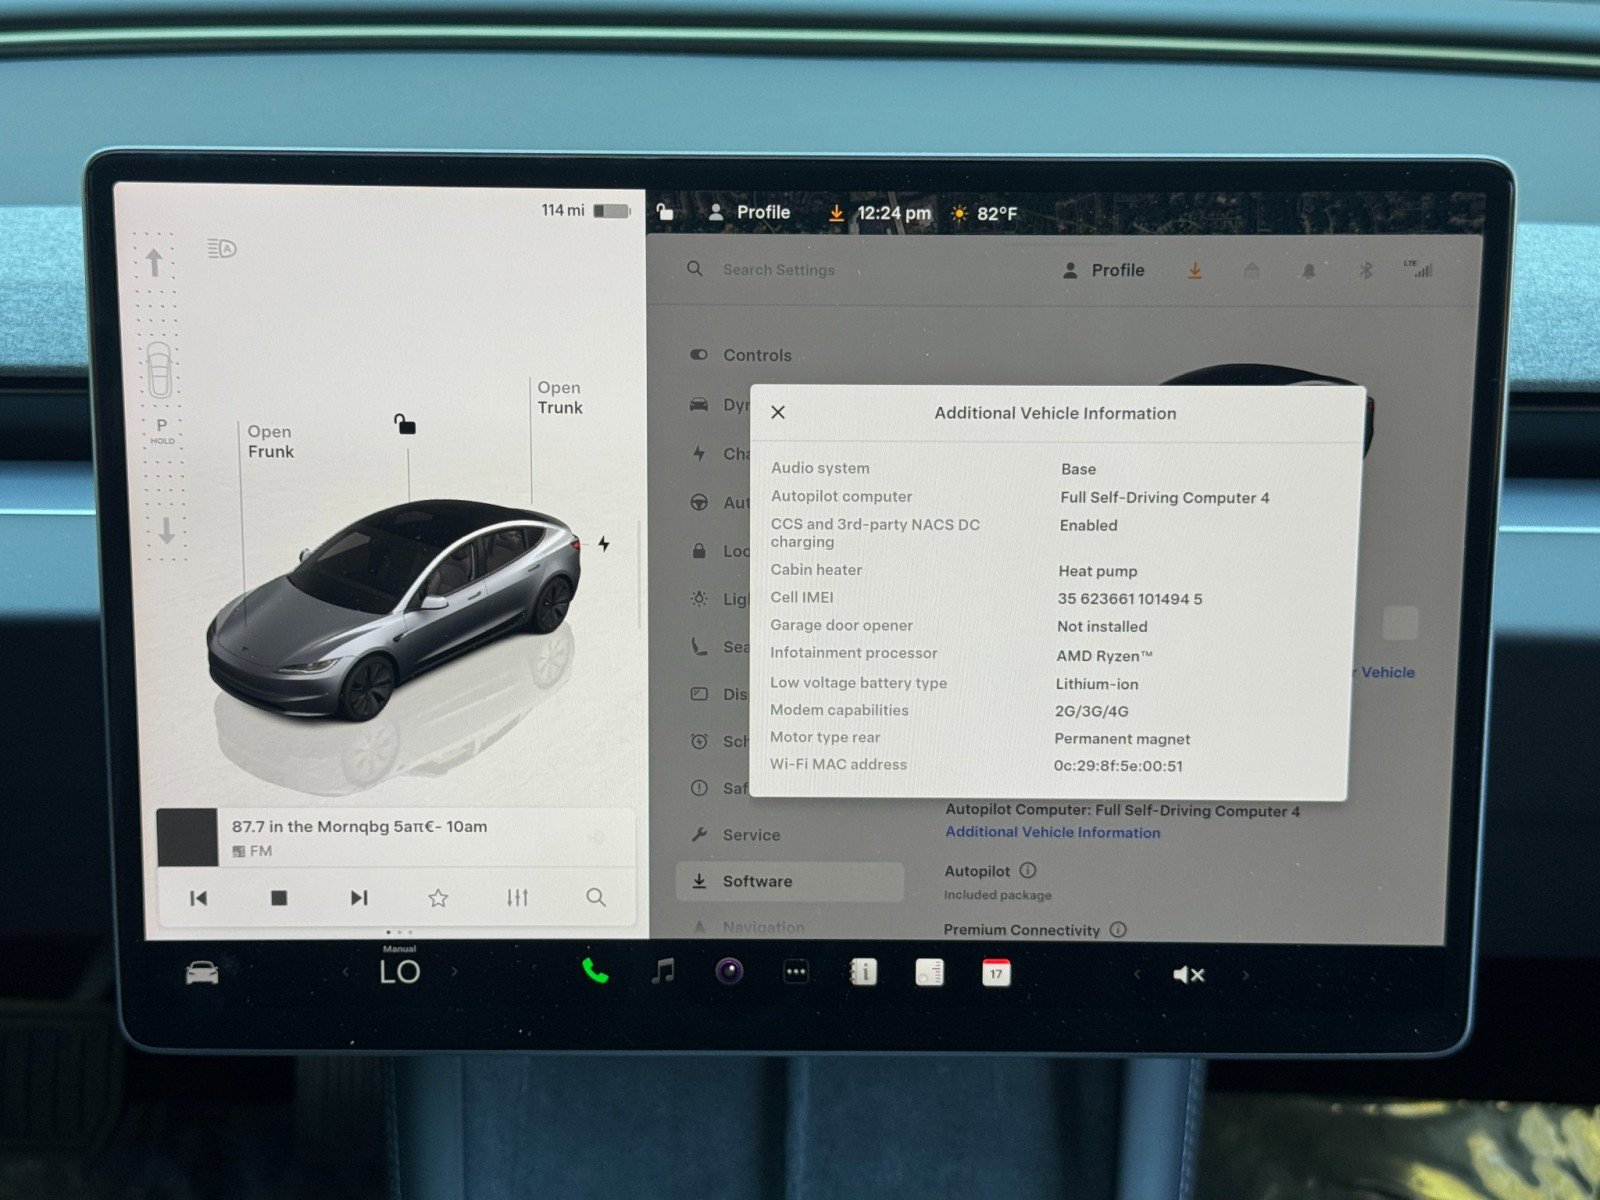1600x1200 pixels.
Task: Open the Music app icon
Action: 663,971
